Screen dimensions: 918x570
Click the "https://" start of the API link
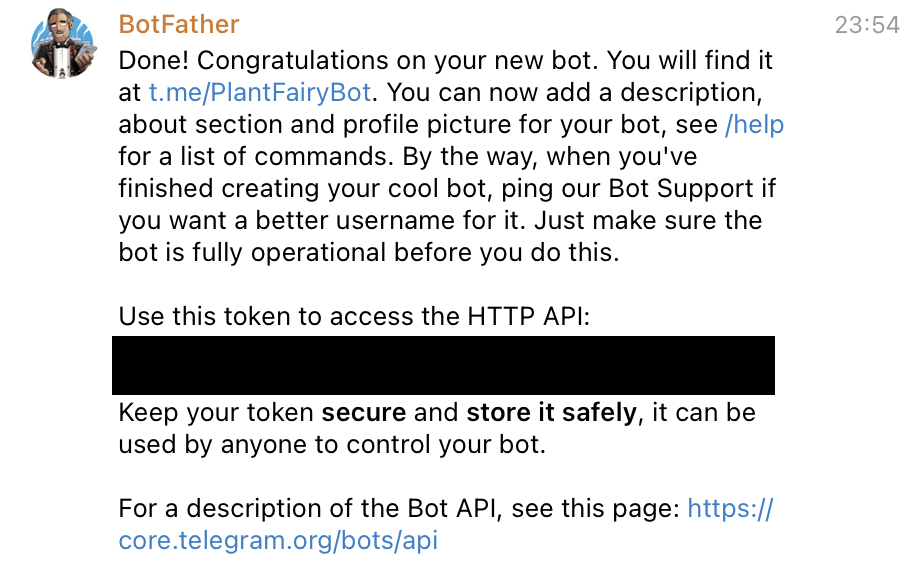click(x=731, y=509)
